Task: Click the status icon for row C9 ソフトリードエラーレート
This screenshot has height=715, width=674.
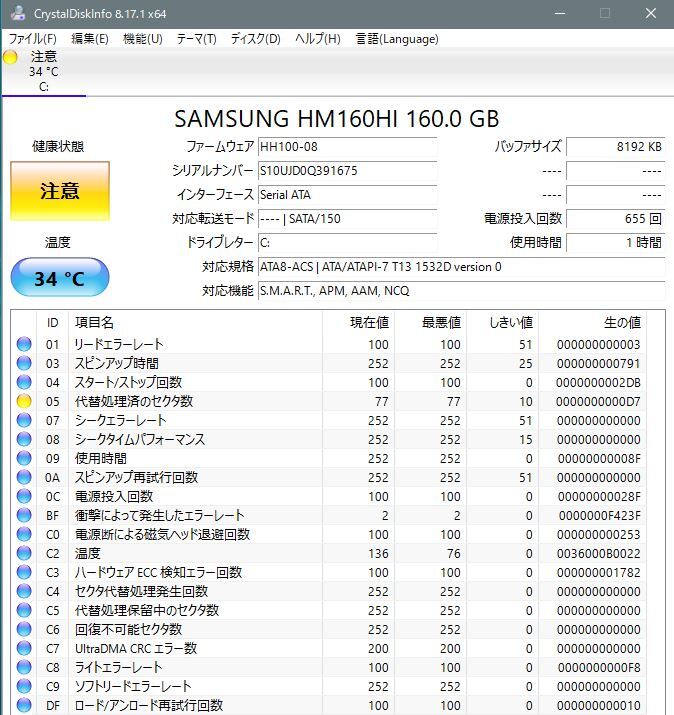Action: 24,686
